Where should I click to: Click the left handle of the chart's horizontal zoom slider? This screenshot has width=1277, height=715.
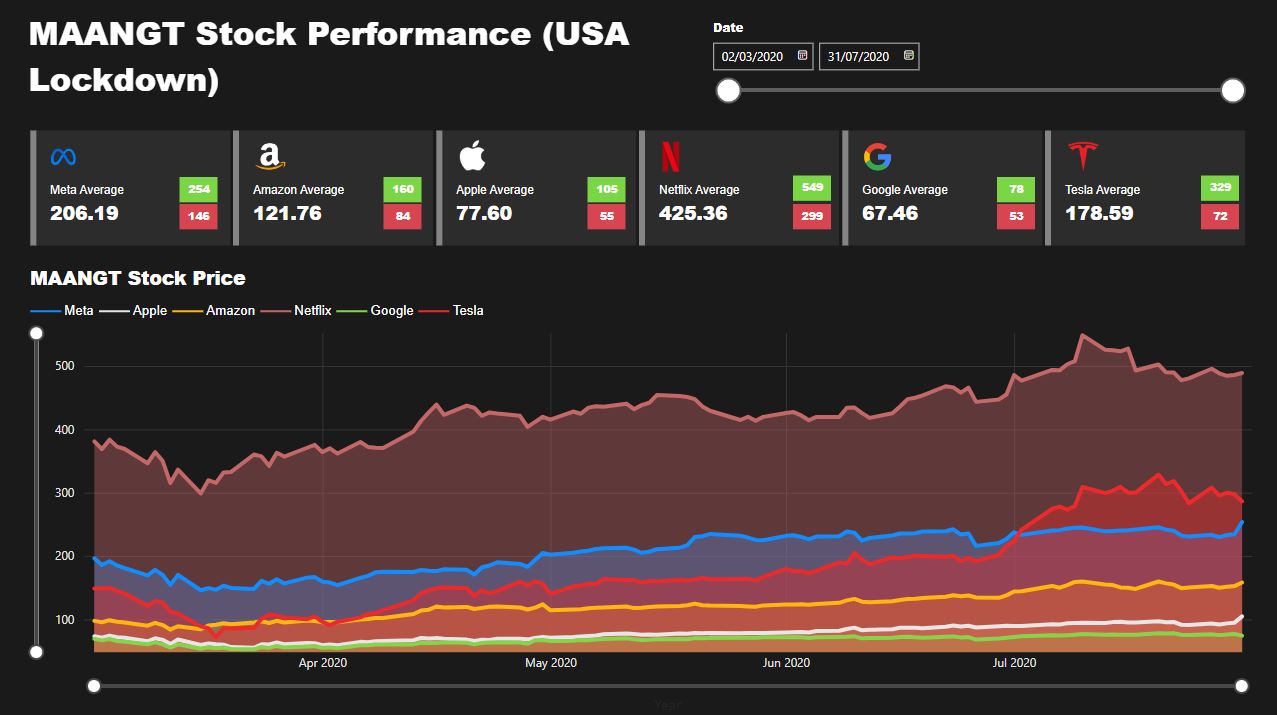pyautogui.click(x=94, y=685)
